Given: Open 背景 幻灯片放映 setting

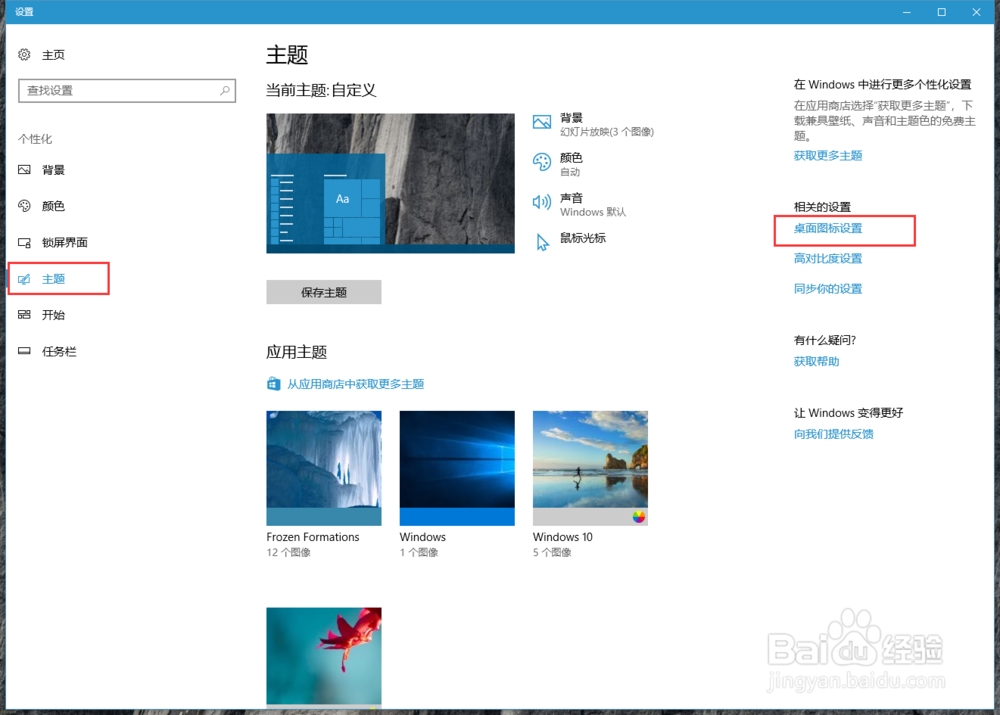Looking at the screenshot, I should pos(594,124).
